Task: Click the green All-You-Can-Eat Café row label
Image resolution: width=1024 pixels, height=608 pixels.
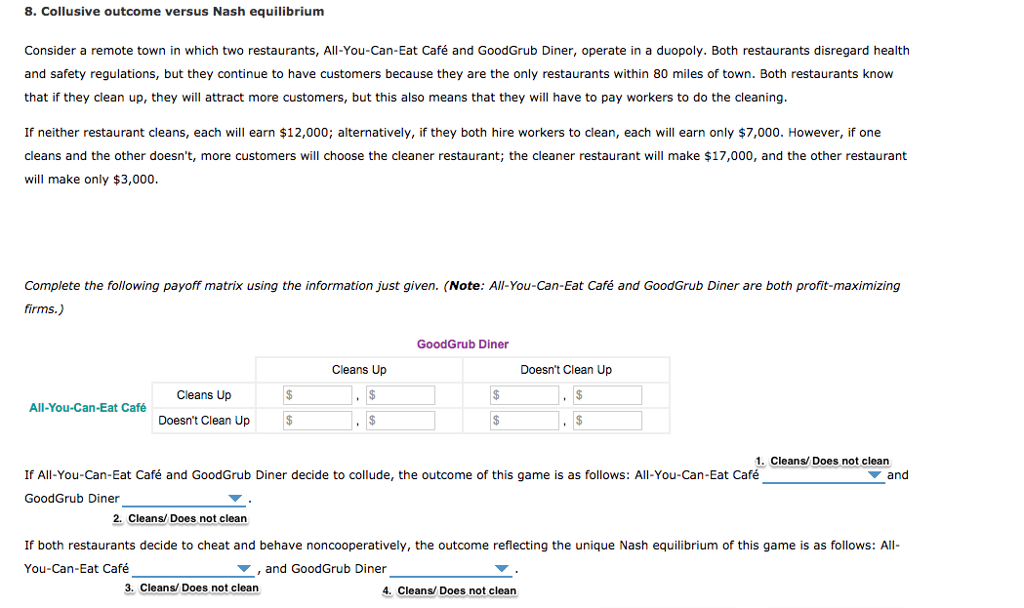Action: 88,408
